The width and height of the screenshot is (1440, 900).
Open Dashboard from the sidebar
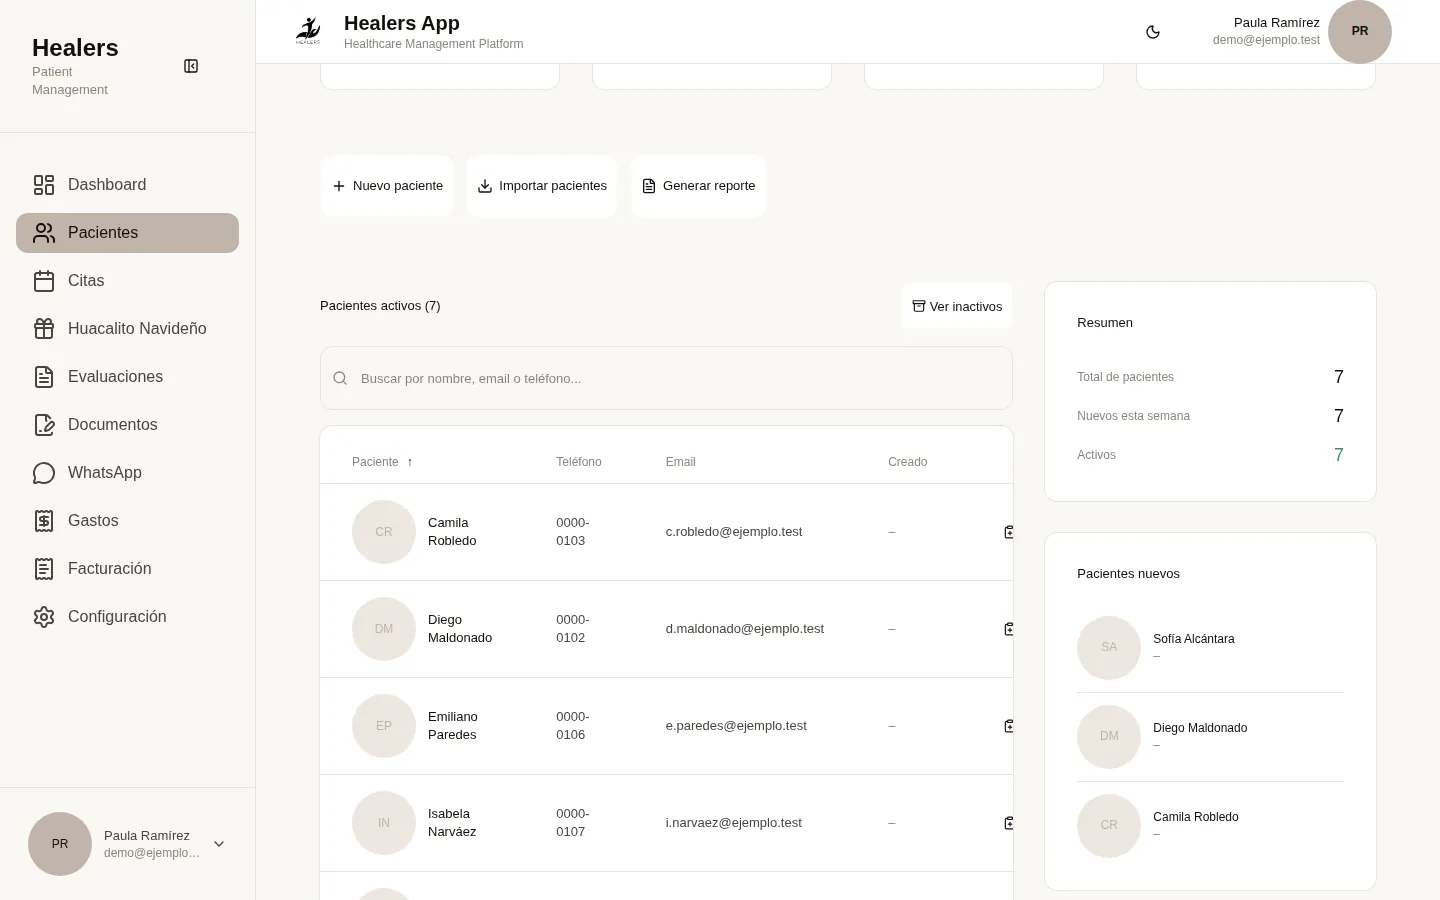click(x=127, y=185)
